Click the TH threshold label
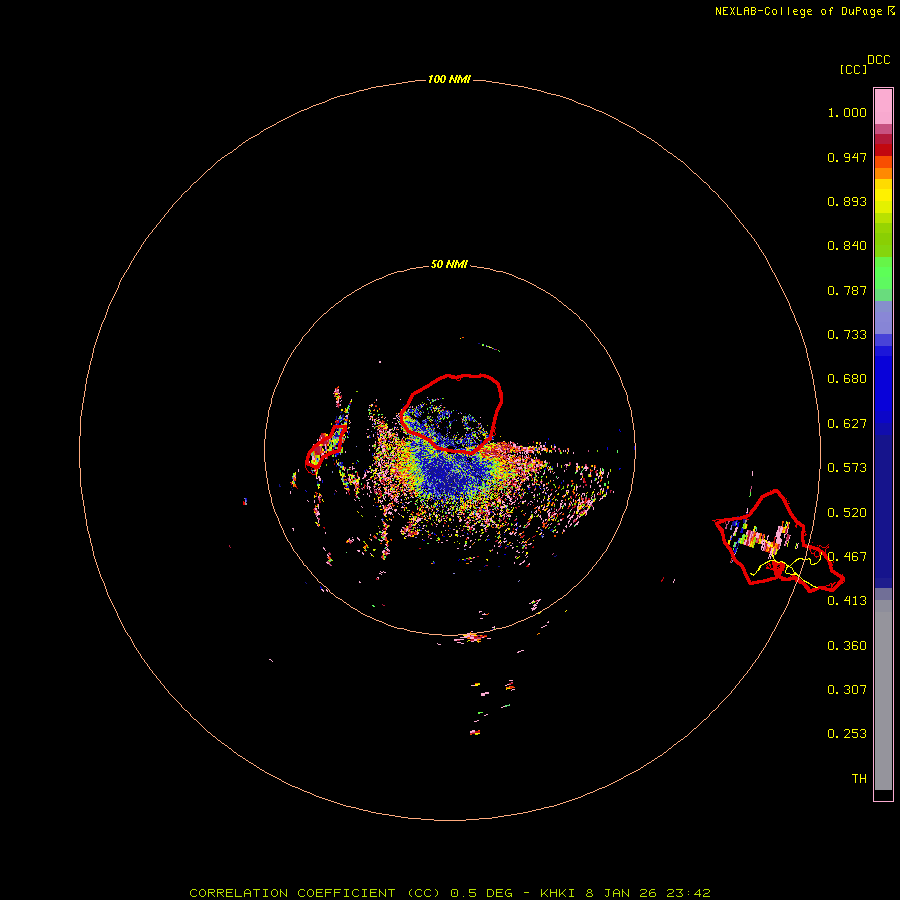Viewport: 900px width, 900px height. pyautogui.click(x=859, y=779)
